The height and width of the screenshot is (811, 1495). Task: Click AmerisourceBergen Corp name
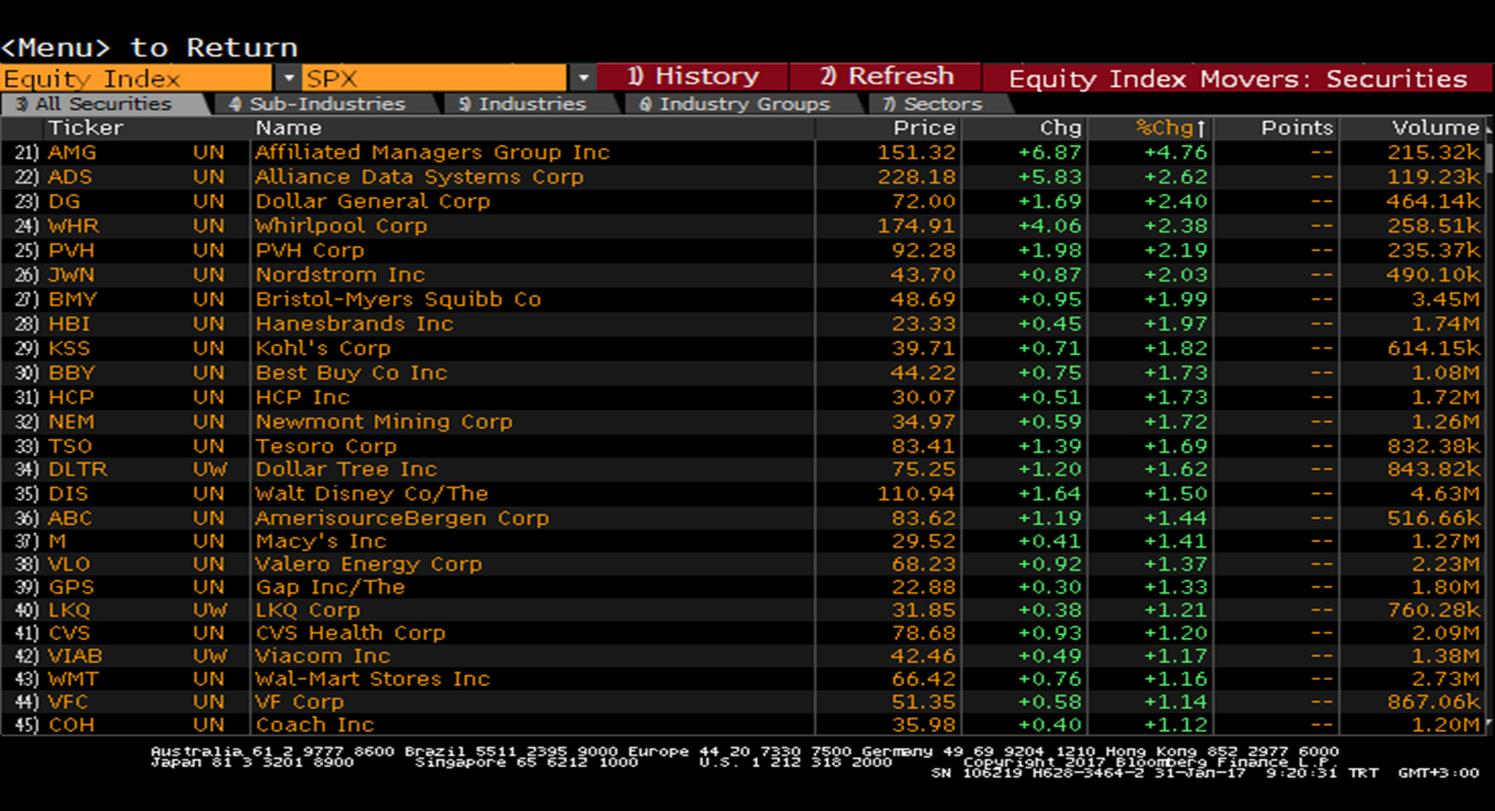(402, 518)
